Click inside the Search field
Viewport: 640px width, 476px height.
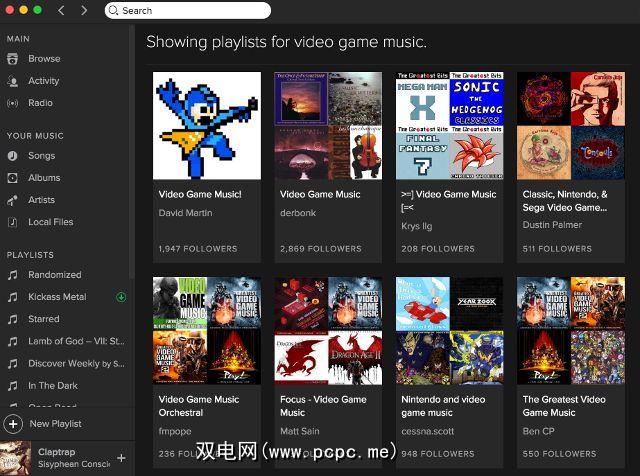coord(188,10)
